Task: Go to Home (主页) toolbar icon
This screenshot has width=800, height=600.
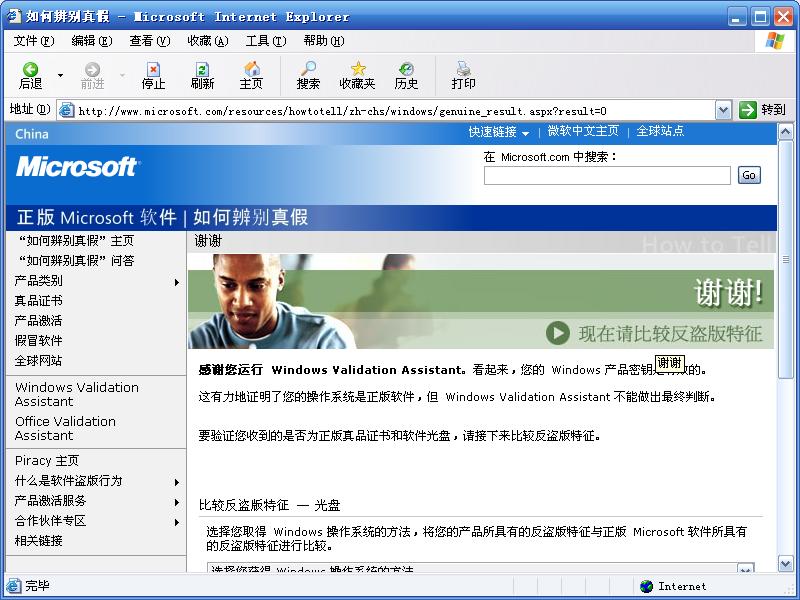Action: click(x=252, y=76)
